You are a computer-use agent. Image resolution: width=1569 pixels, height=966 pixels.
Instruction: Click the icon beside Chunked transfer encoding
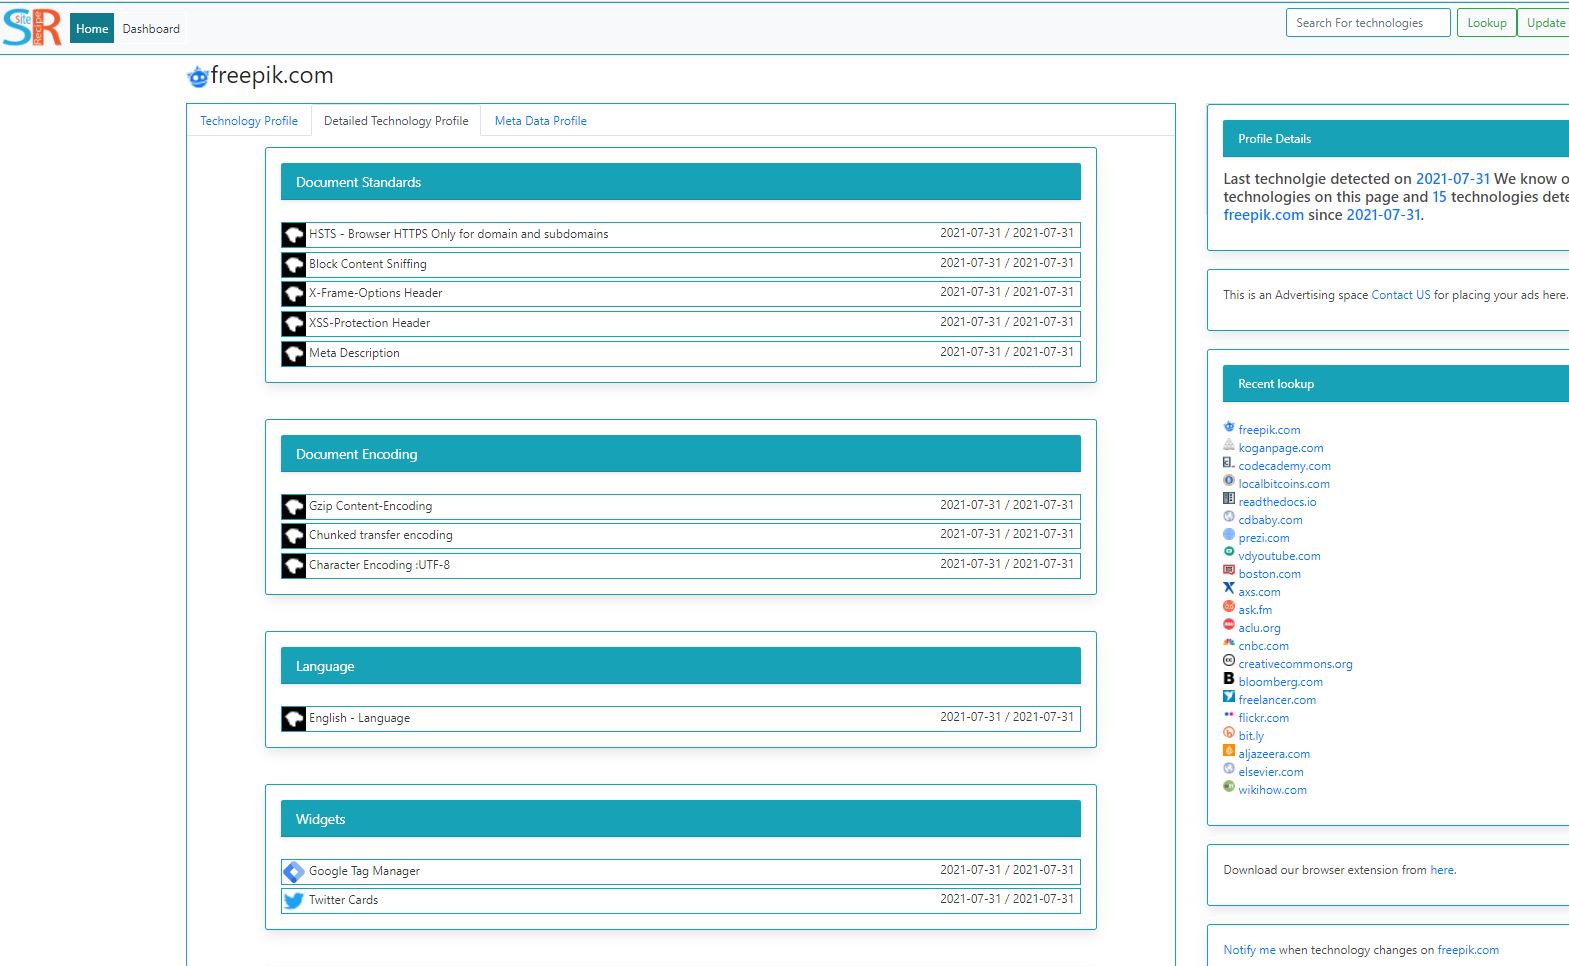[x=293, y=536]
